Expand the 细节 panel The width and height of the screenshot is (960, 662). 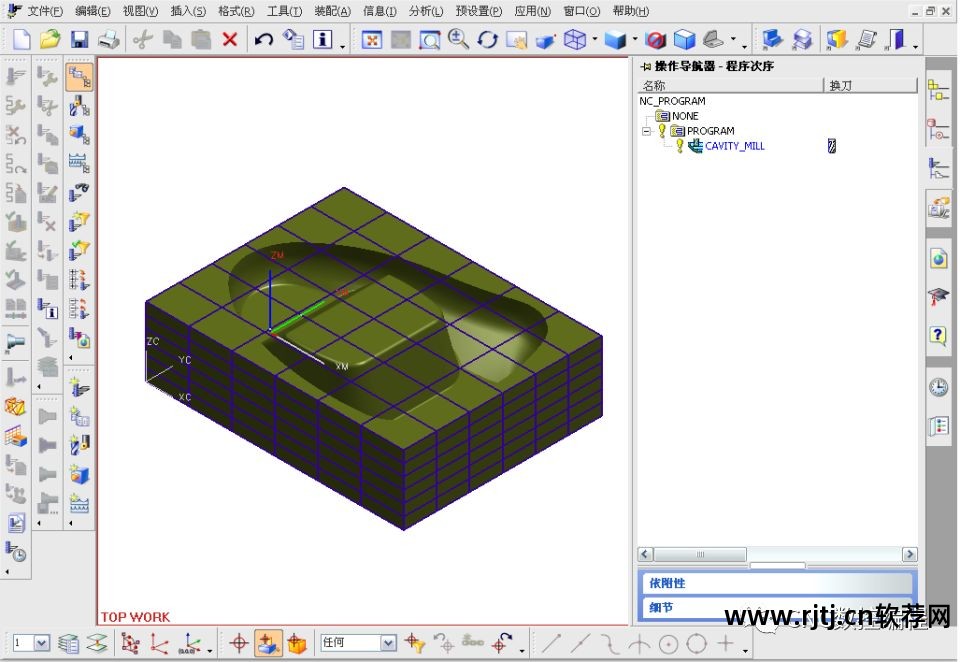coord(776,607)
